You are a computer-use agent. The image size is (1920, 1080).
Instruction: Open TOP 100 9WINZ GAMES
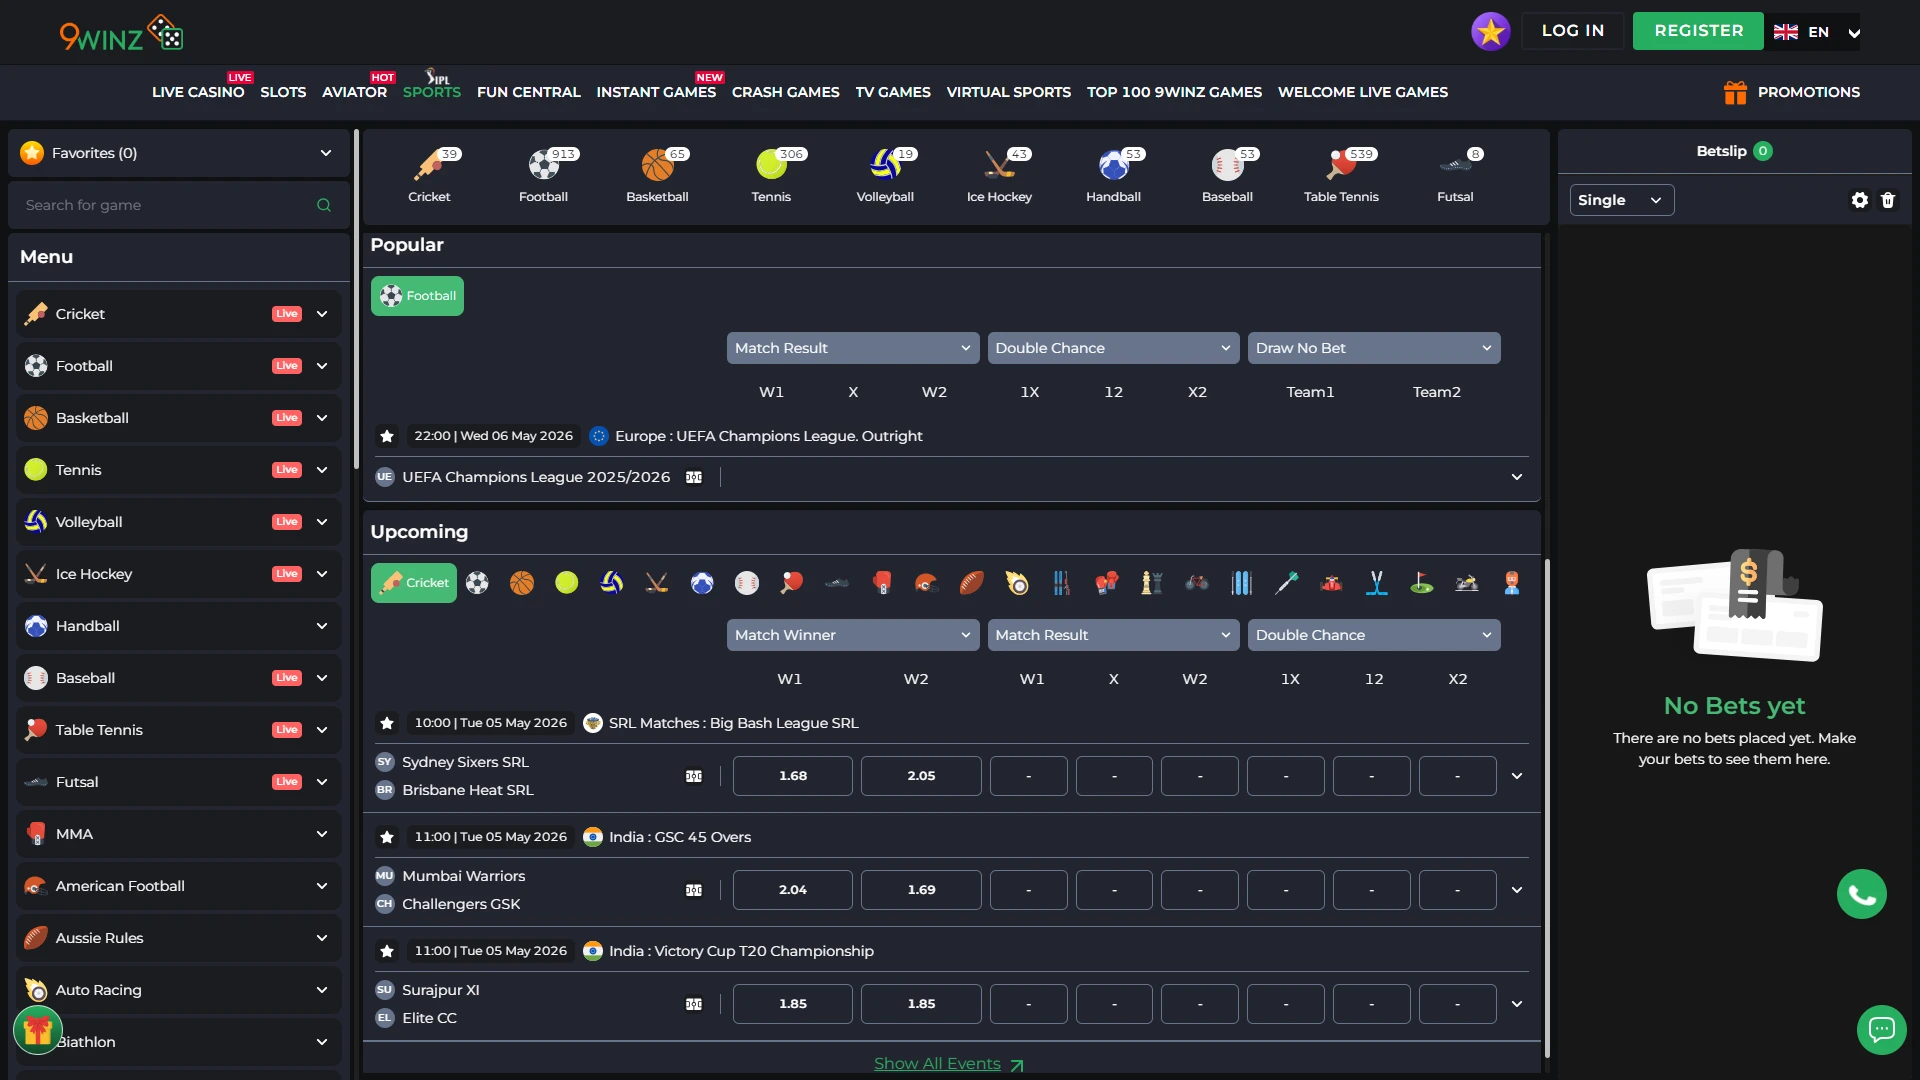click(x=1174, y=92)
